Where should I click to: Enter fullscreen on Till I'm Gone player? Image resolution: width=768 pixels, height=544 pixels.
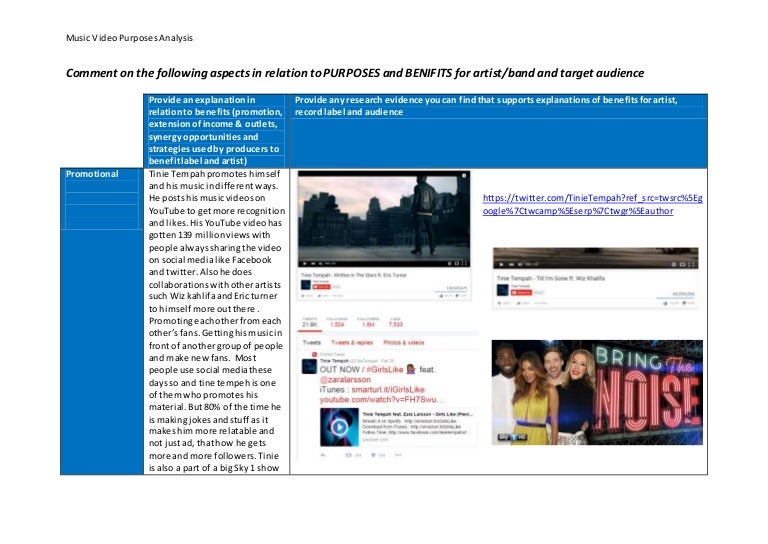point(692,263)
